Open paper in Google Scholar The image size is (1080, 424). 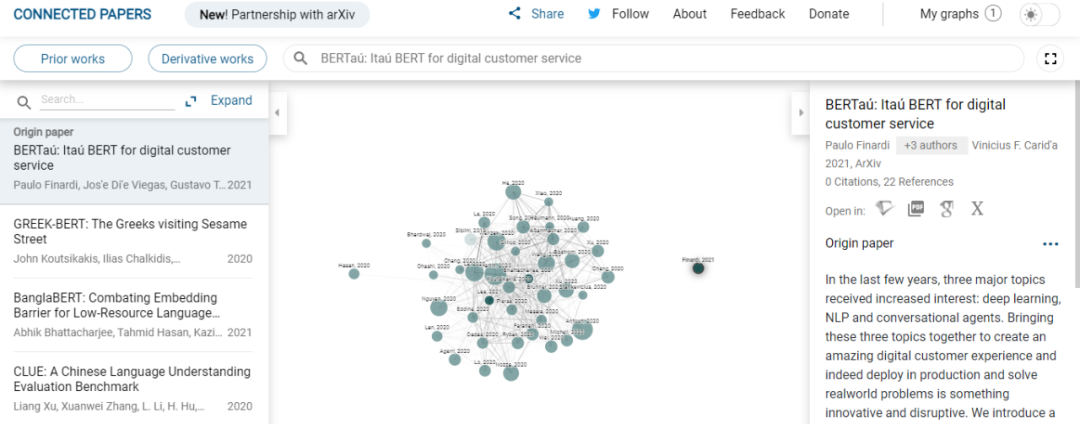[x=946, y=209]
